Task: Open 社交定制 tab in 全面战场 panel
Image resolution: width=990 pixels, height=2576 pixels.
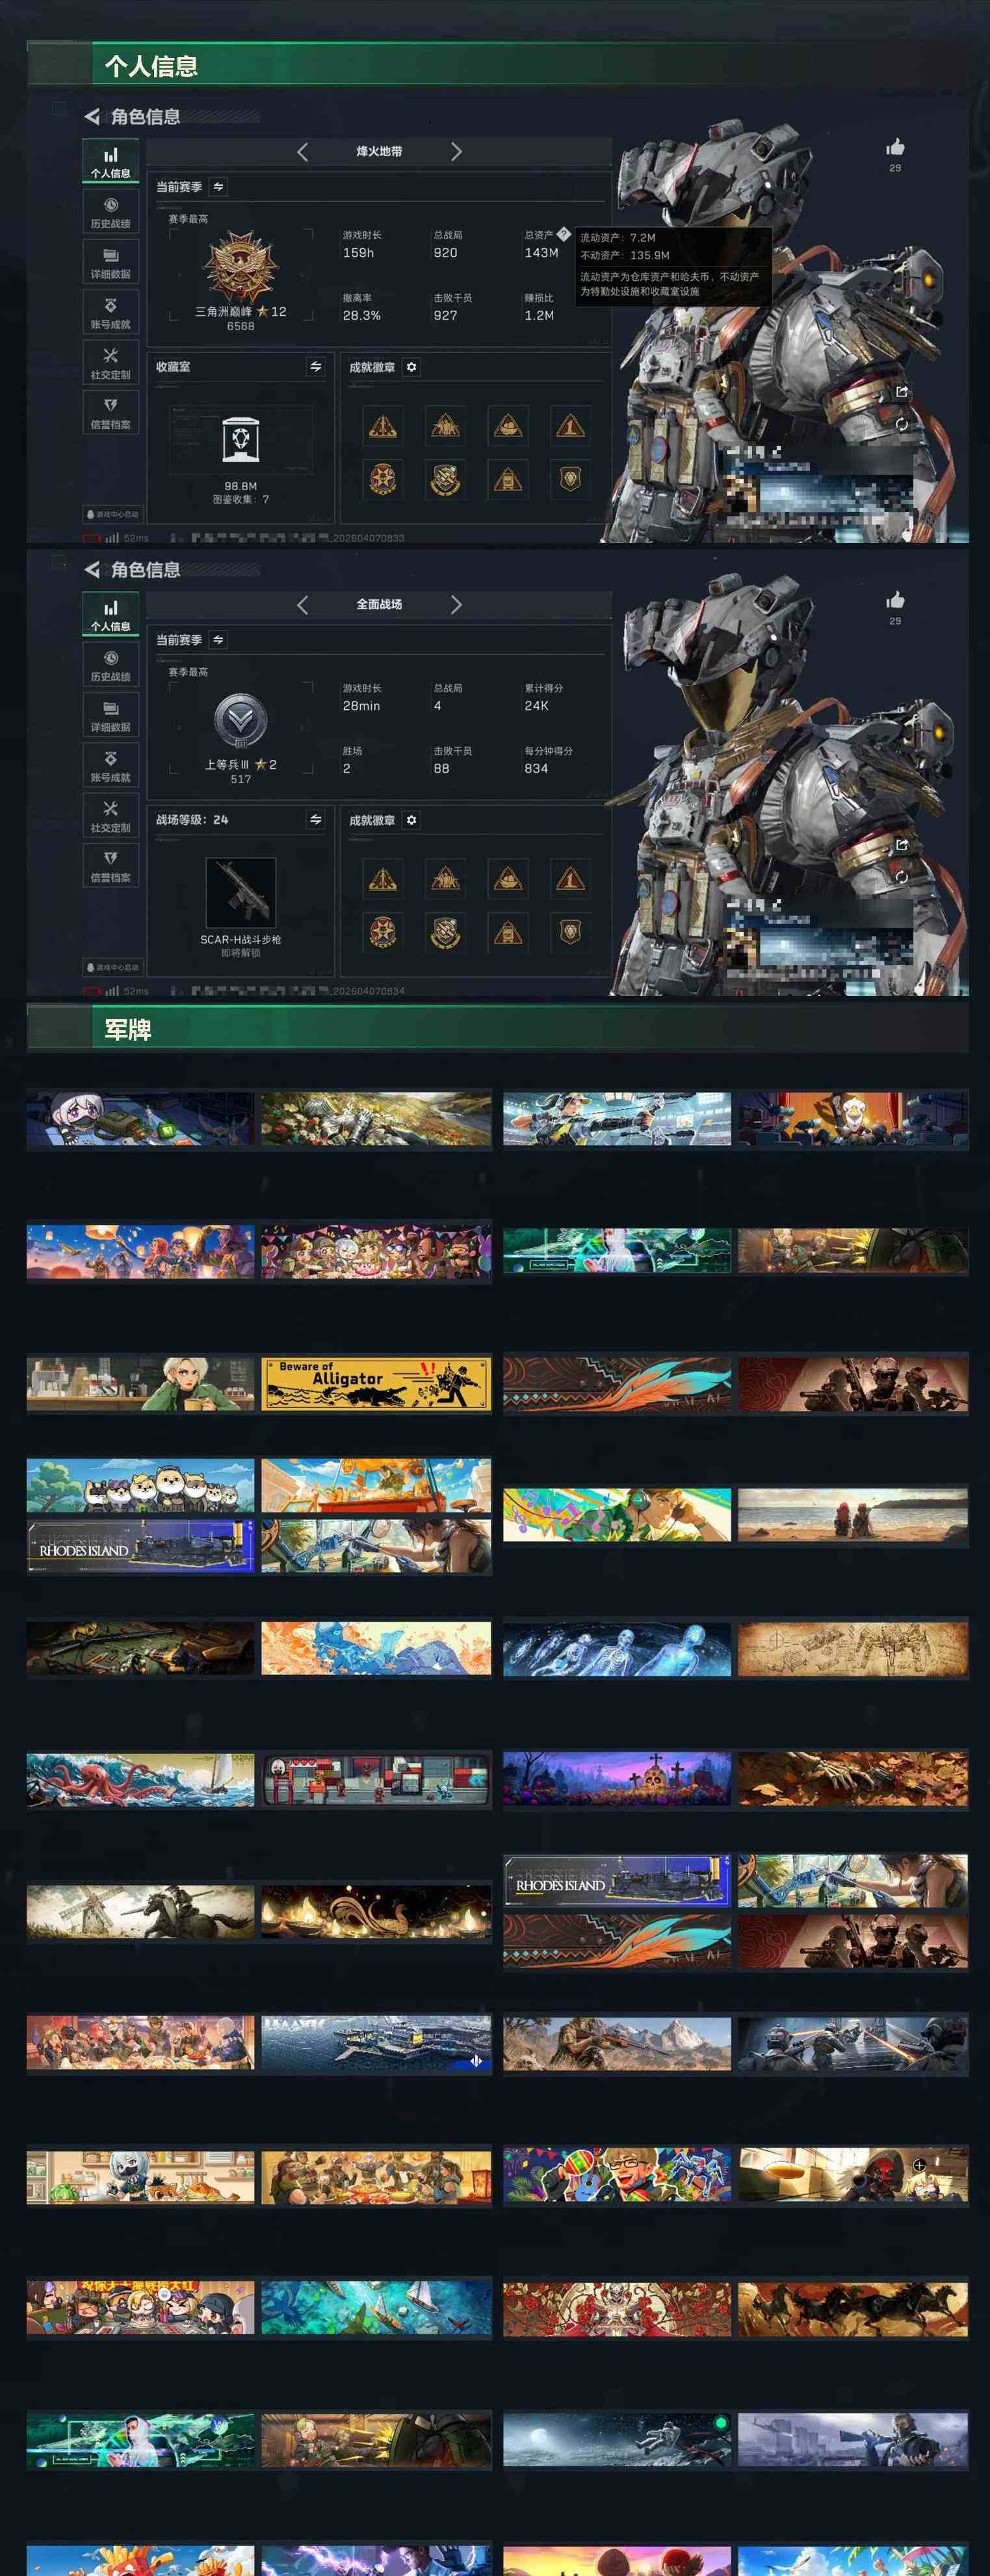Action: point(111,816)
